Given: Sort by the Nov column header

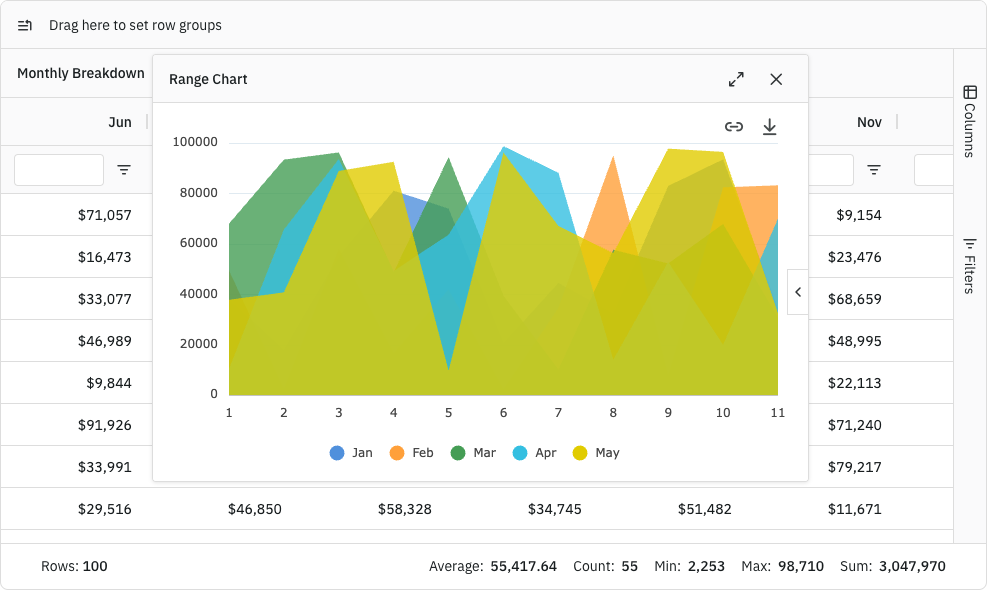Looking at the screenshot, I should [868, 122].
